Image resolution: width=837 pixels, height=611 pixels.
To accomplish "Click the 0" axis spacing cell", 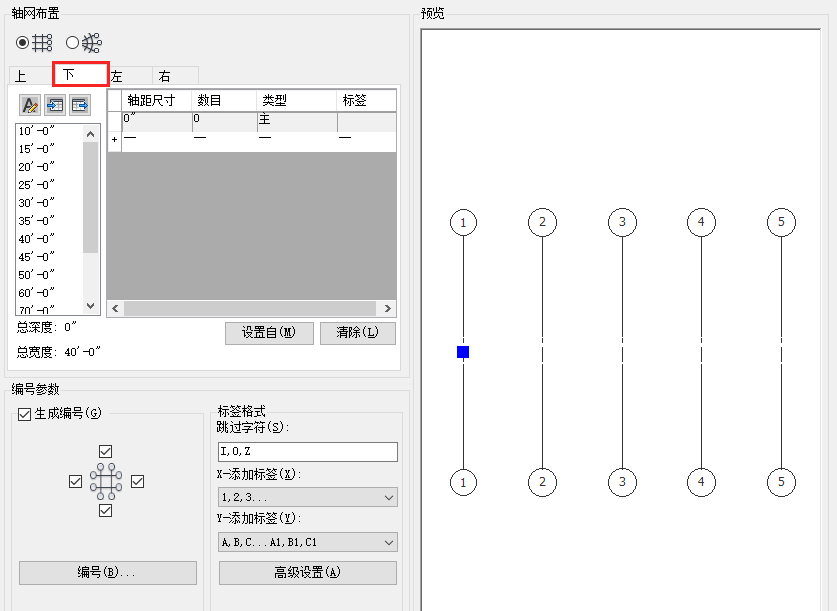I will [156, 122].
